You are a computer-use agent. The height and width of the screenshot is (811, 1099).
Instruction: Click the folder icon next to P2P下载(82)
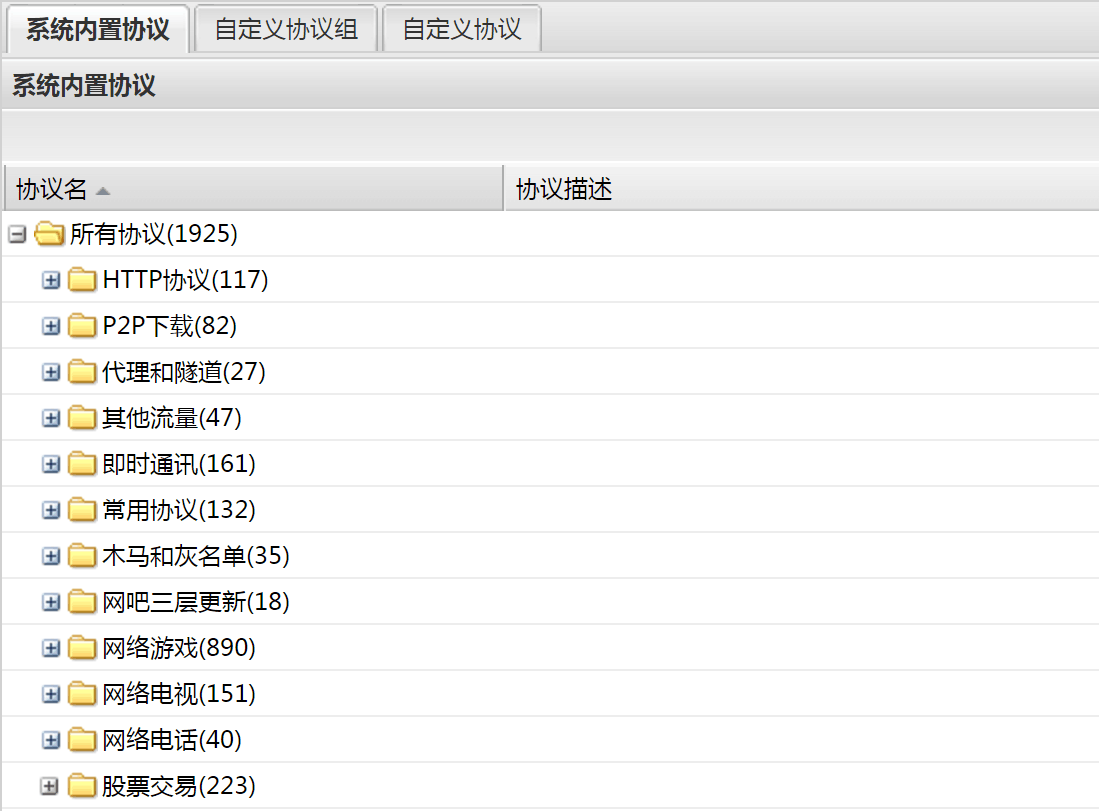[82, 326]
